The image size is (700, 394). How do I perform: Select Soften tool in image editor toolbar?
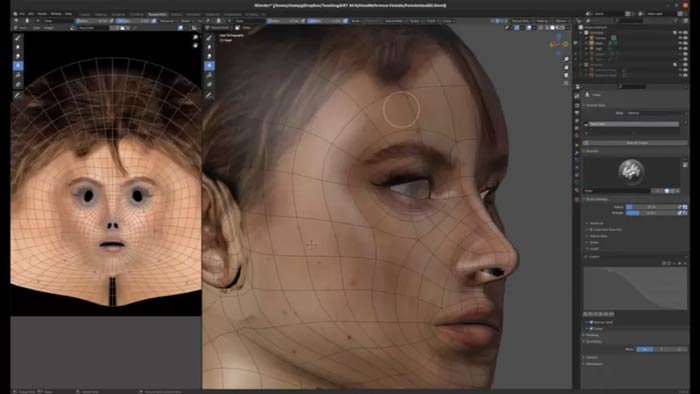pyautogui.click(x=18, y=47)
